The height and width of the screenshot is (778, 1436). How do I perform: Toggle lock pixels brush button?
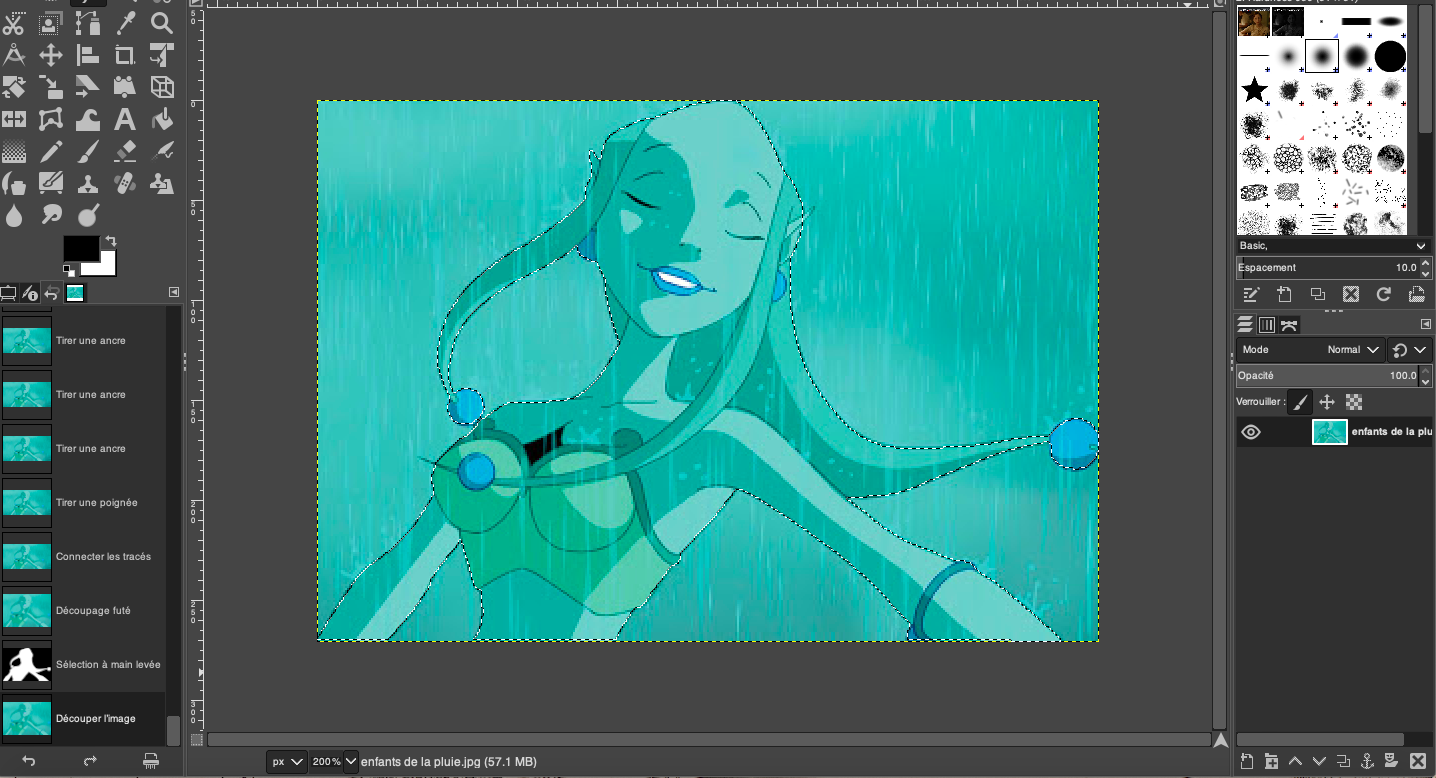[x=1299, y=402]
